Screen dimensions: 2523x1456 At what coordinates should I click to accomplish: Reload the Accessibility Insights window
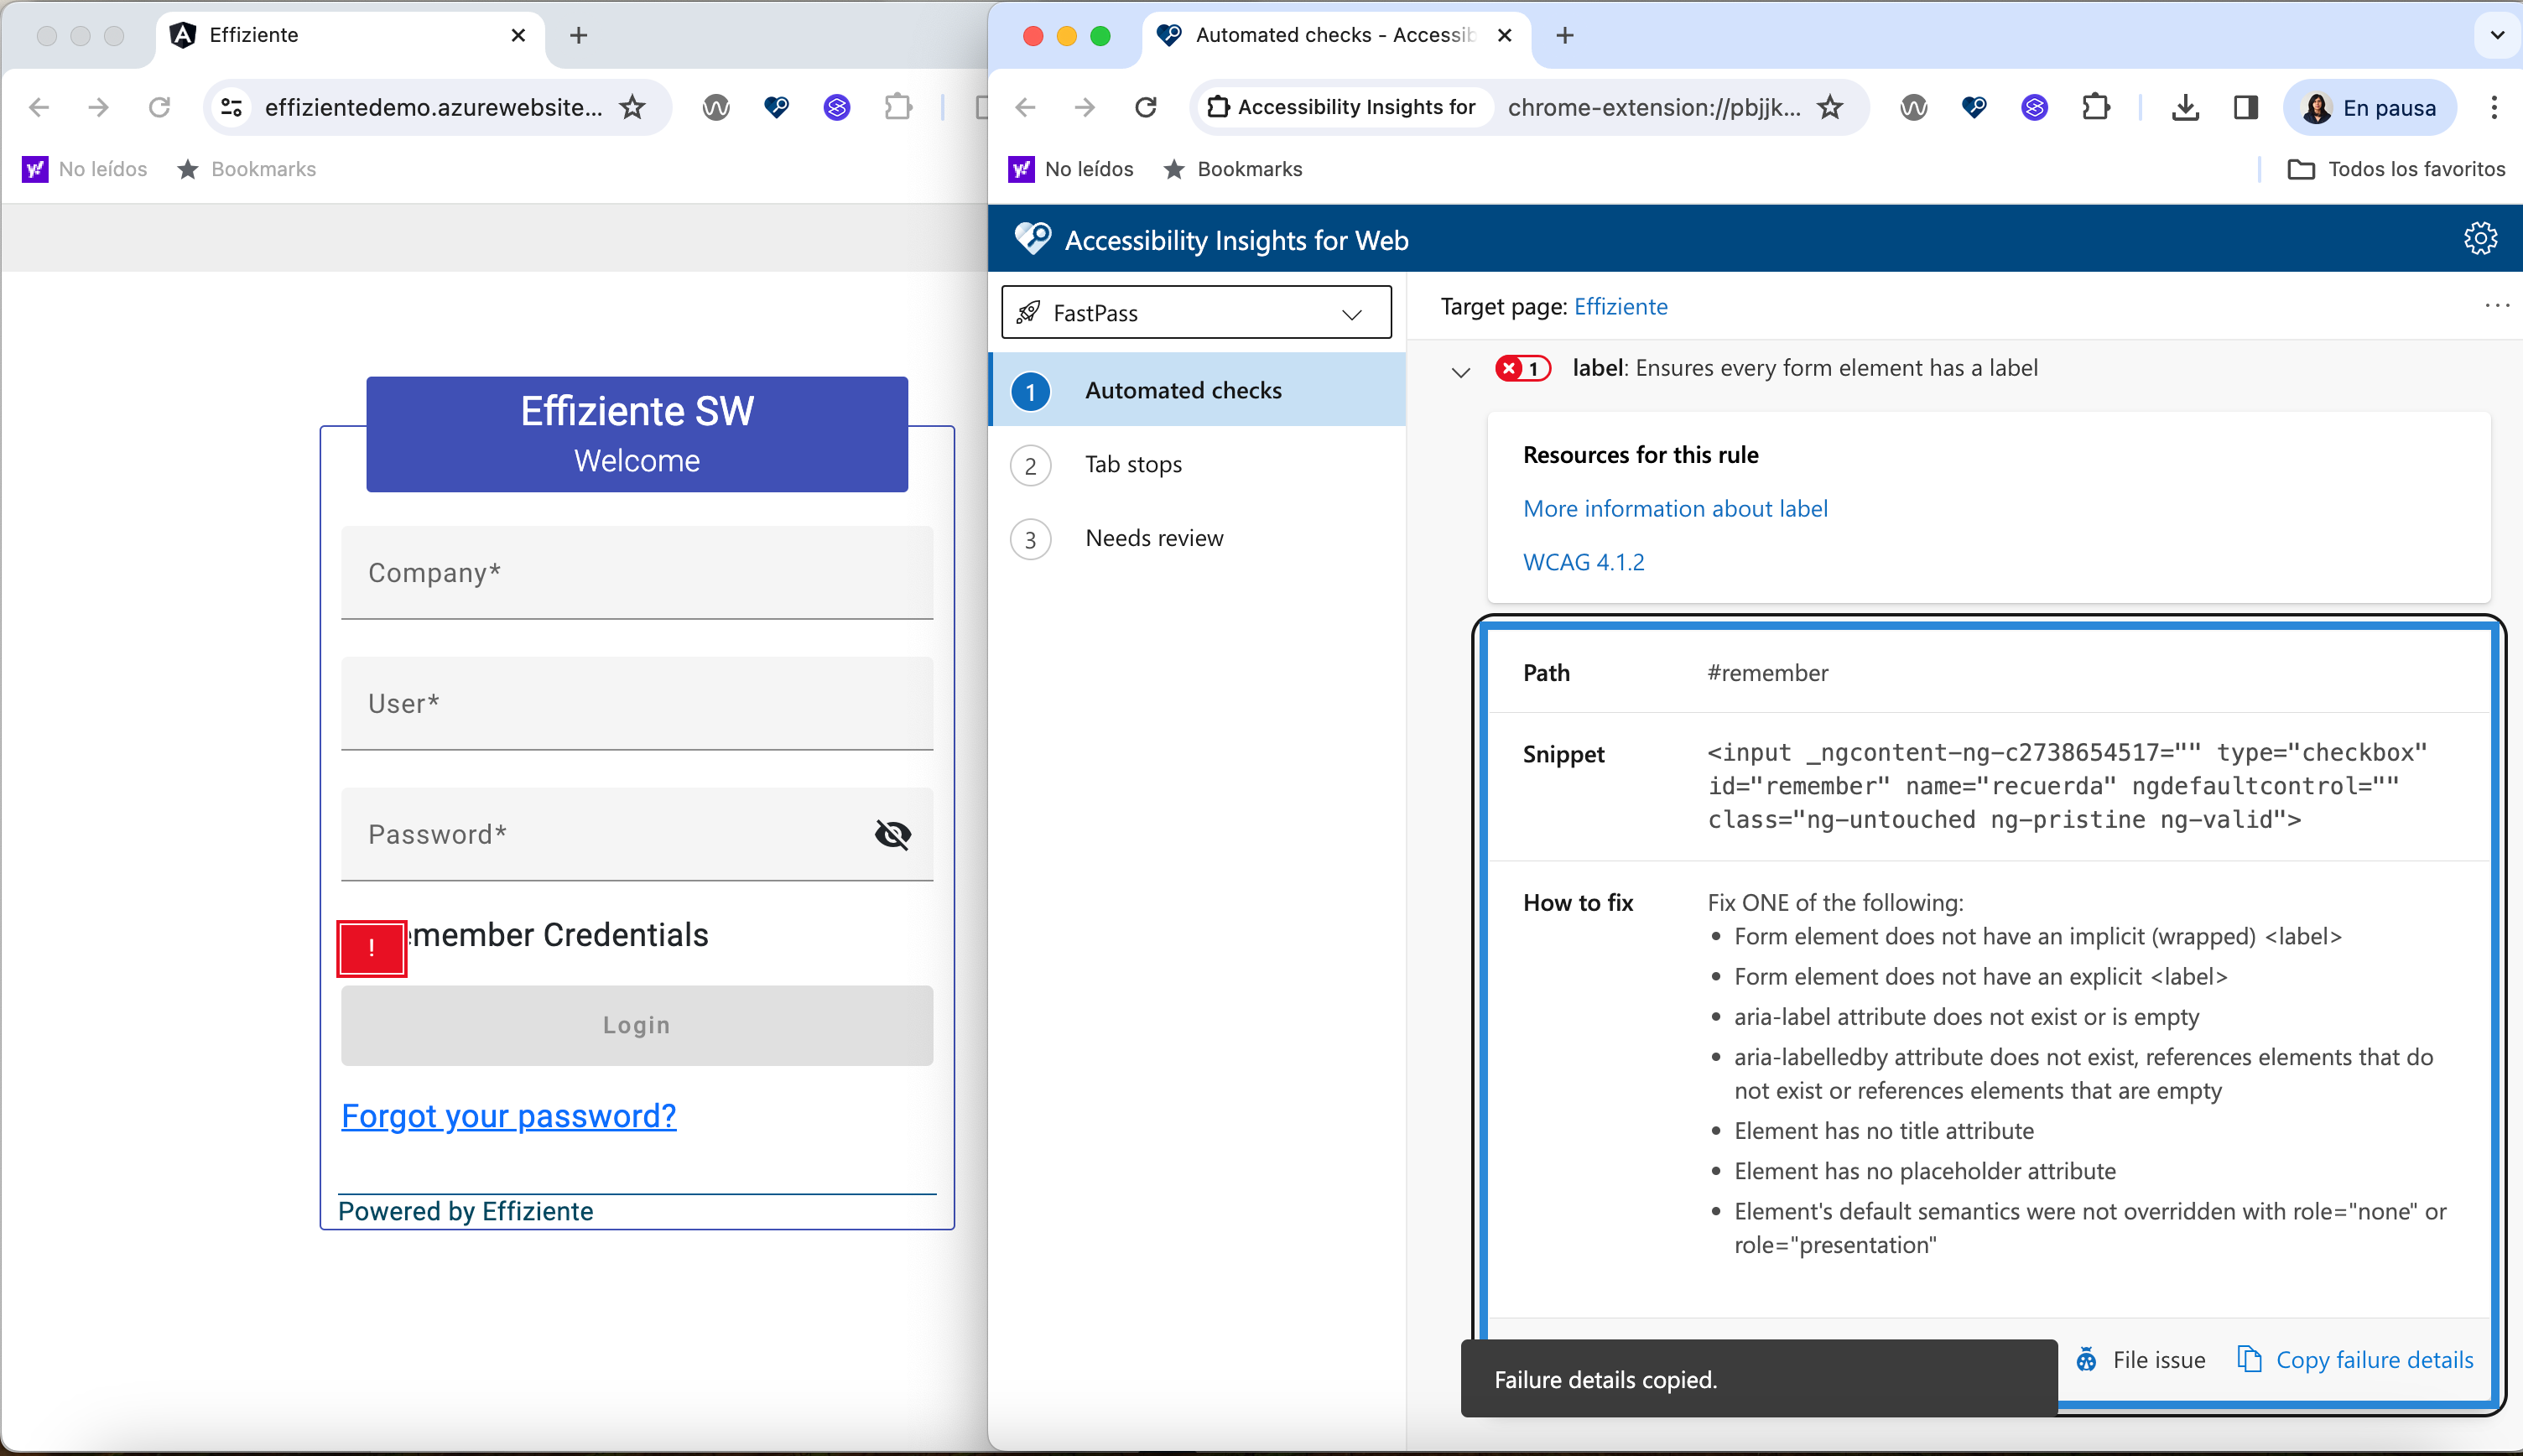(1146, 107)
